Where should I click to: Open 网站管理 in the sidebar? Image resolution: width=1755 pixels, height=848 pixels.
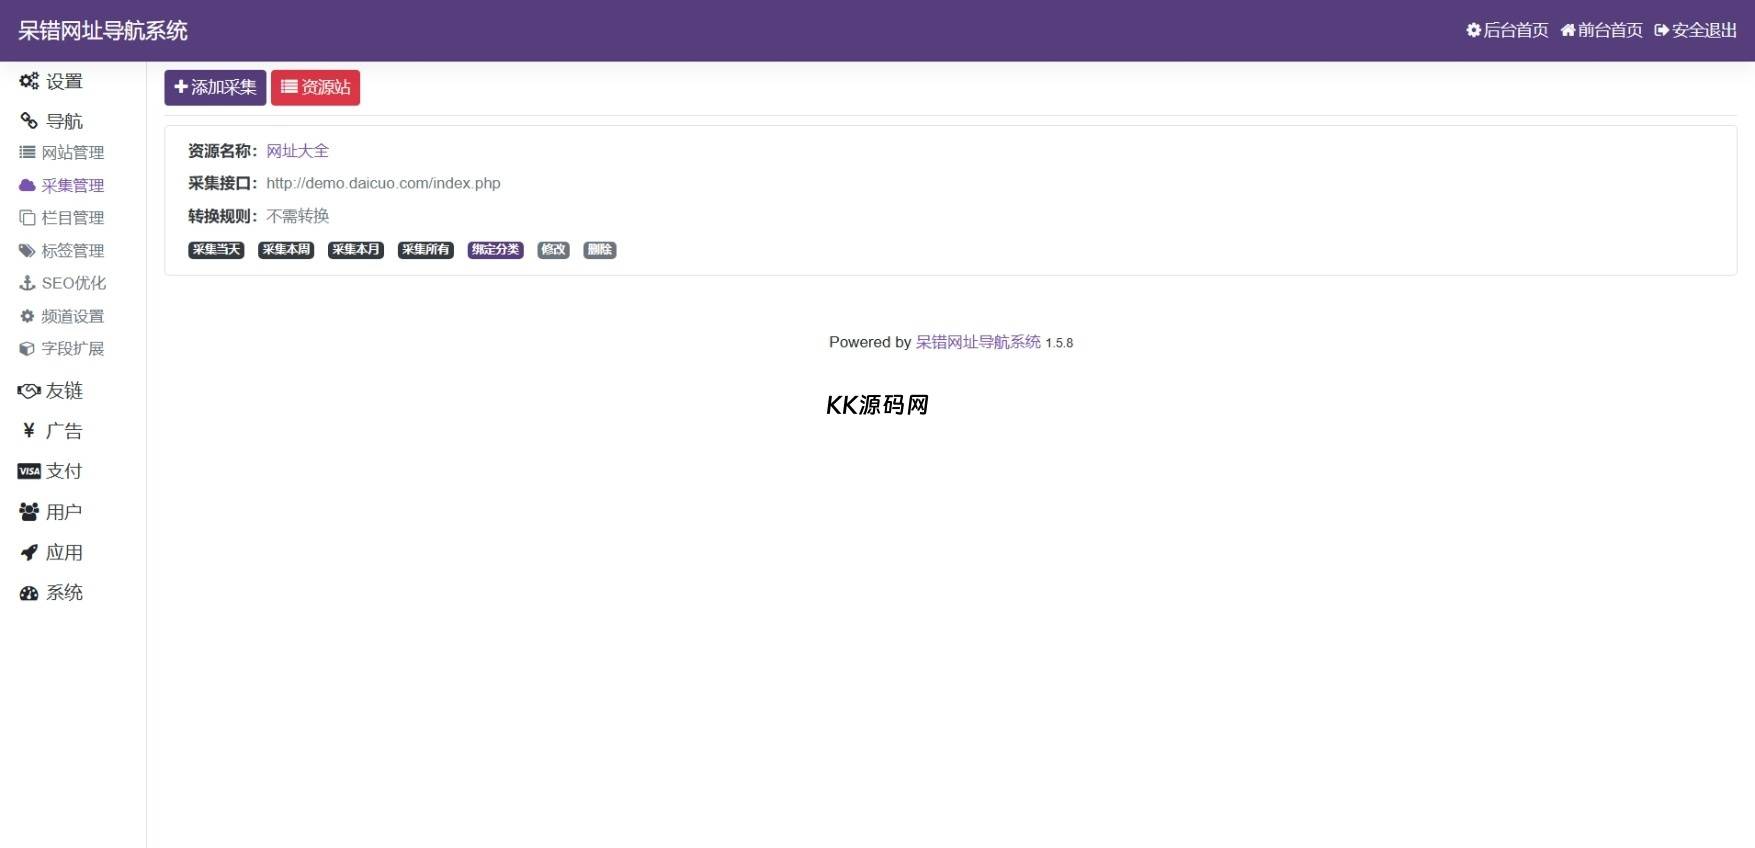pyautogui.click(x=72, y=153)
